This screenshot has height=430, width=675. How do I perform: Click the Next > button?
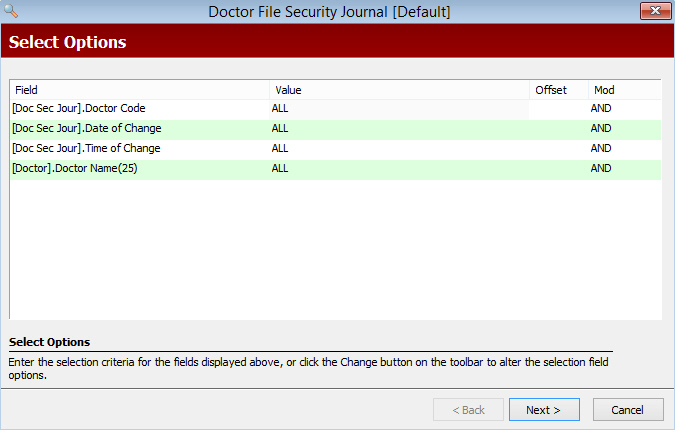point(544,410)
